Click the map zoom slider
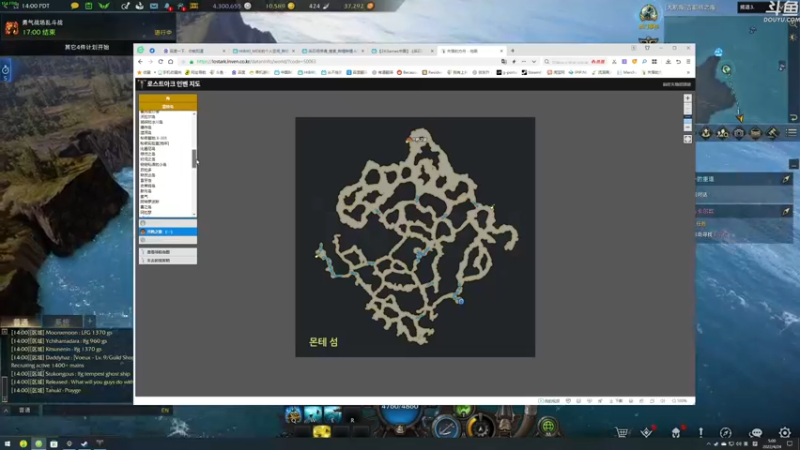 [688, 117]
